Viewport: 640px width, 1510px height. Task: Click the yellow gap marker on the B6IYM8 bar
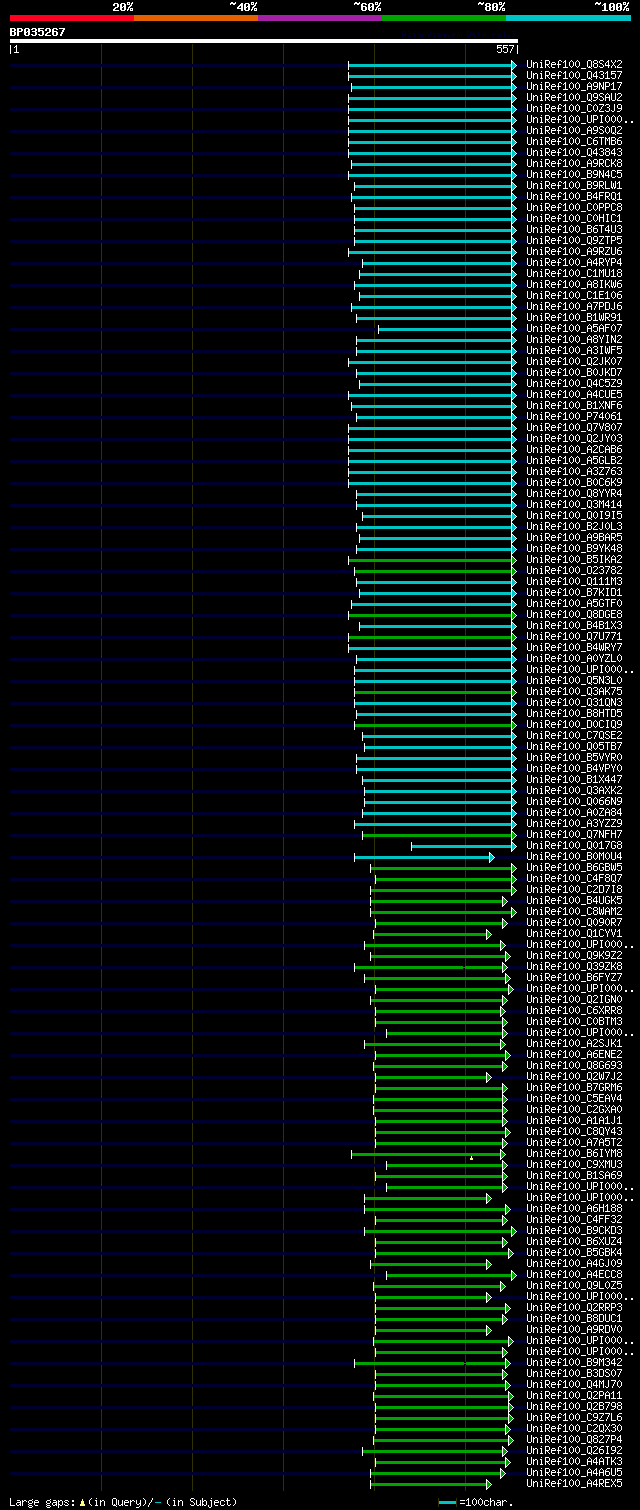tap(471, 1157)
